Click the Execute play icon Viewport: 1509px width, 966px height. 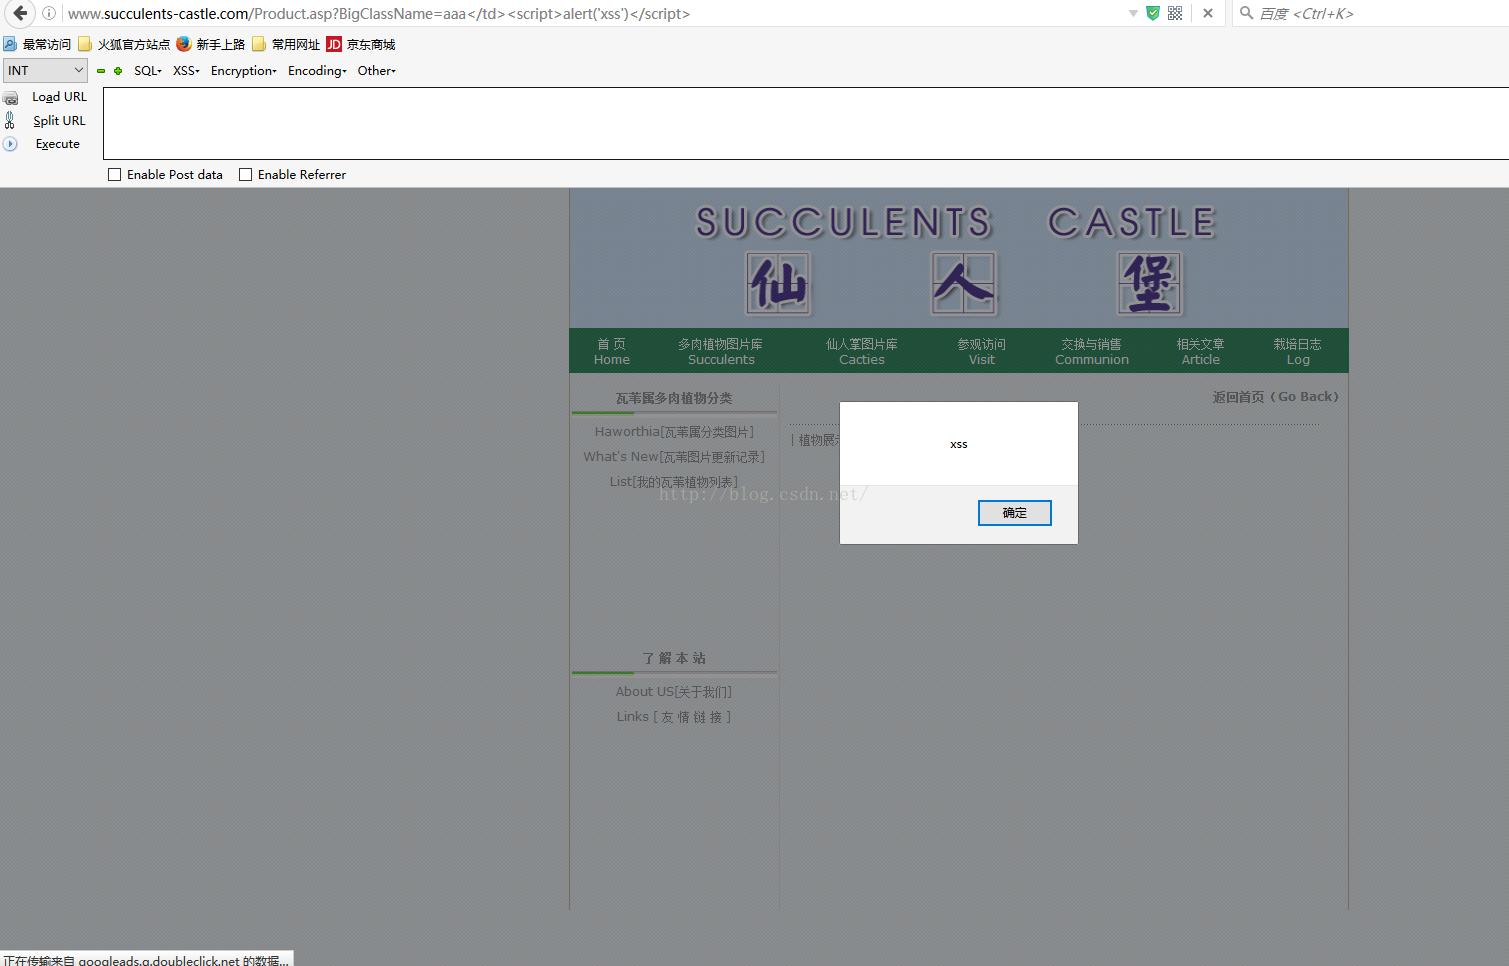click(x=10, y=144)
